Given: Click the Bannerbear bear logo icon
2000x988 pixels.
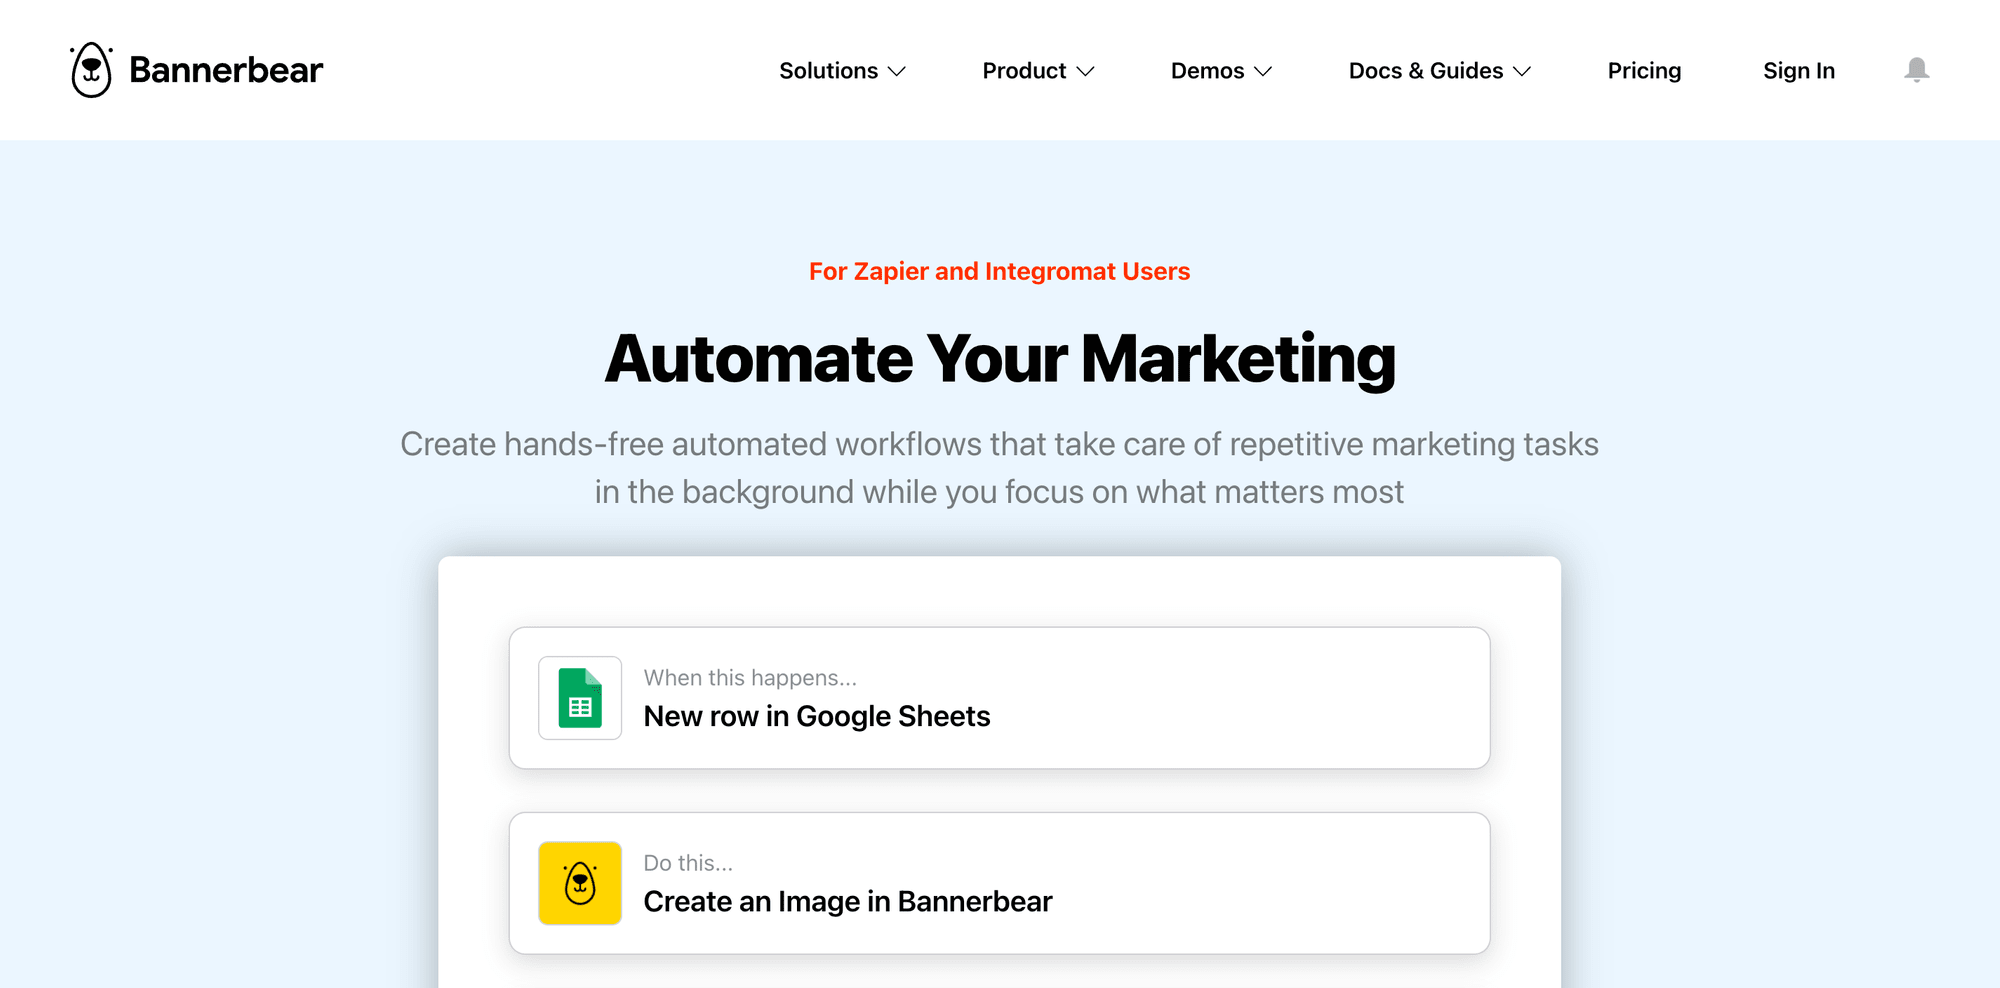Looking at the screenshot, I should (x=91, y=70).
